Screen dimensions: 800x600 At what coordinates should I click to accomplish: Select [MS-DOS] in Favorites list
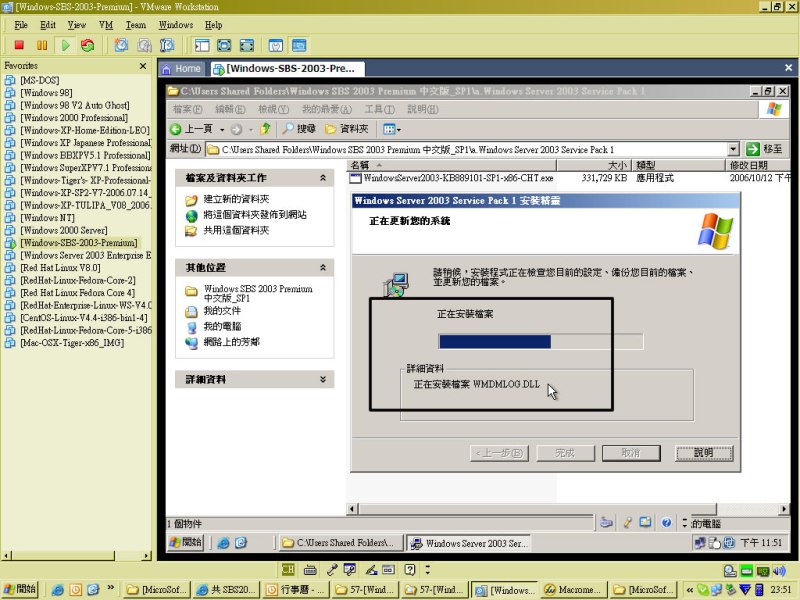click(40, 80)
